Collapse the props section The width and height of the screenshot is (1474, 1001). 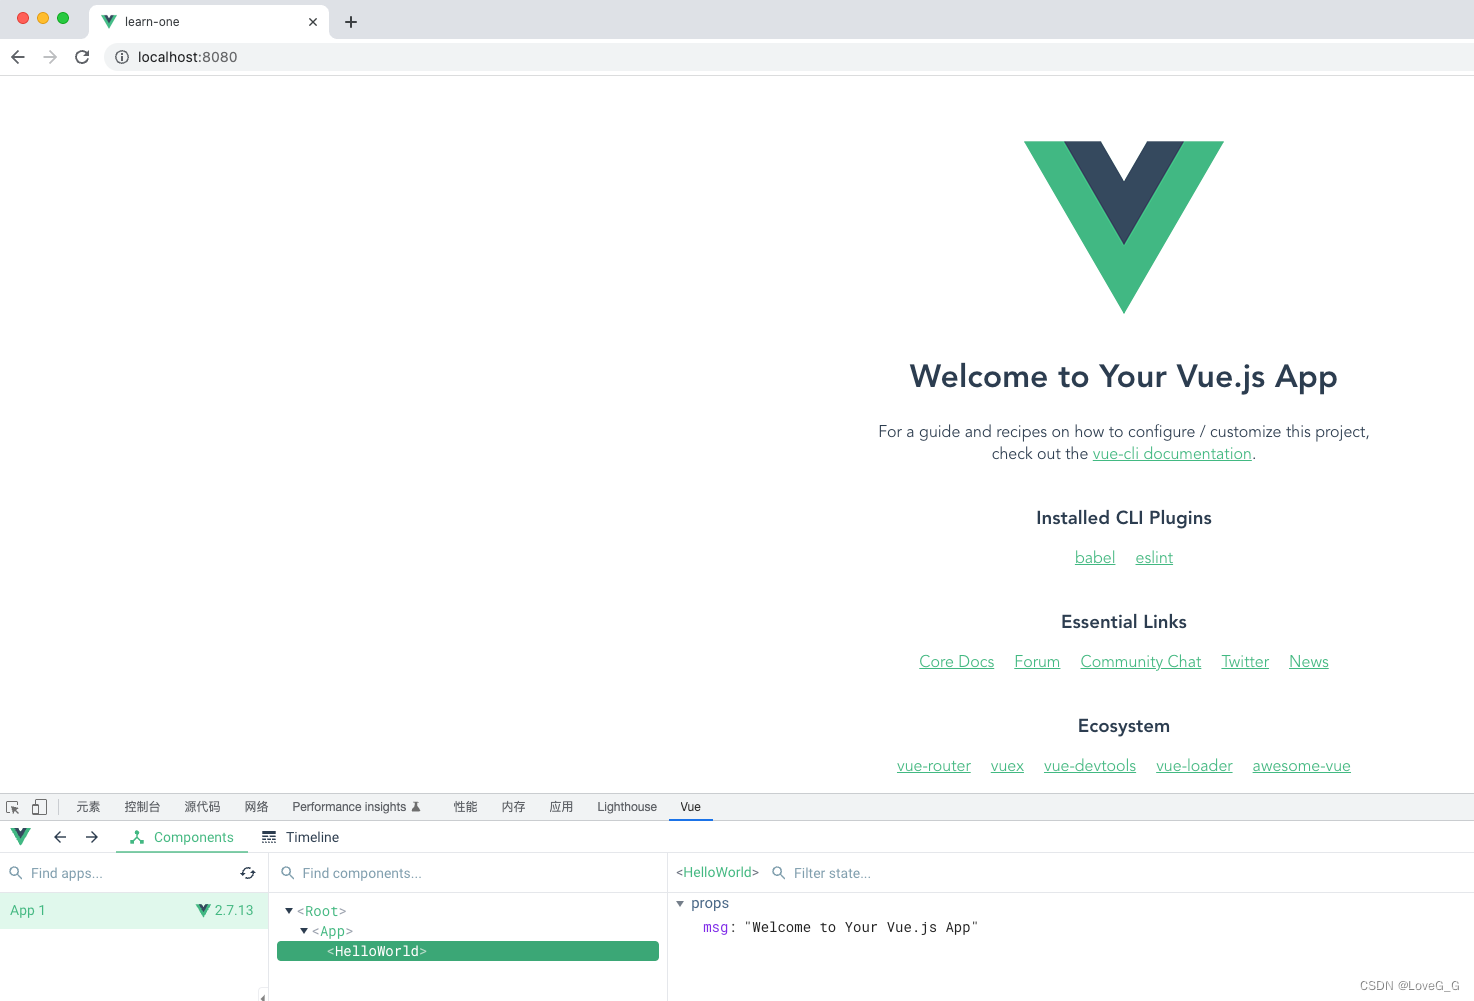tap(680, 903)
